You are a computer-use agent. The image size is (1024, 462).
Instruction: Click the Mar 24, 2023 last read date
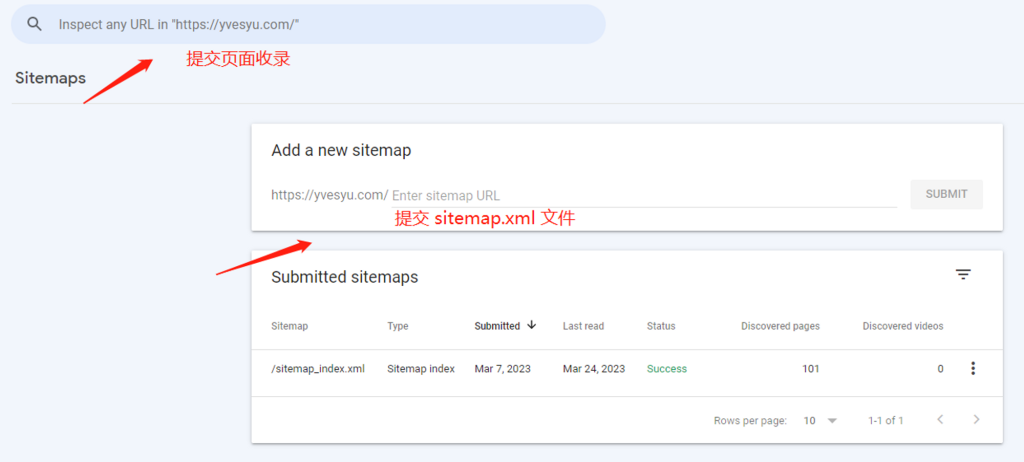[594, 369]
